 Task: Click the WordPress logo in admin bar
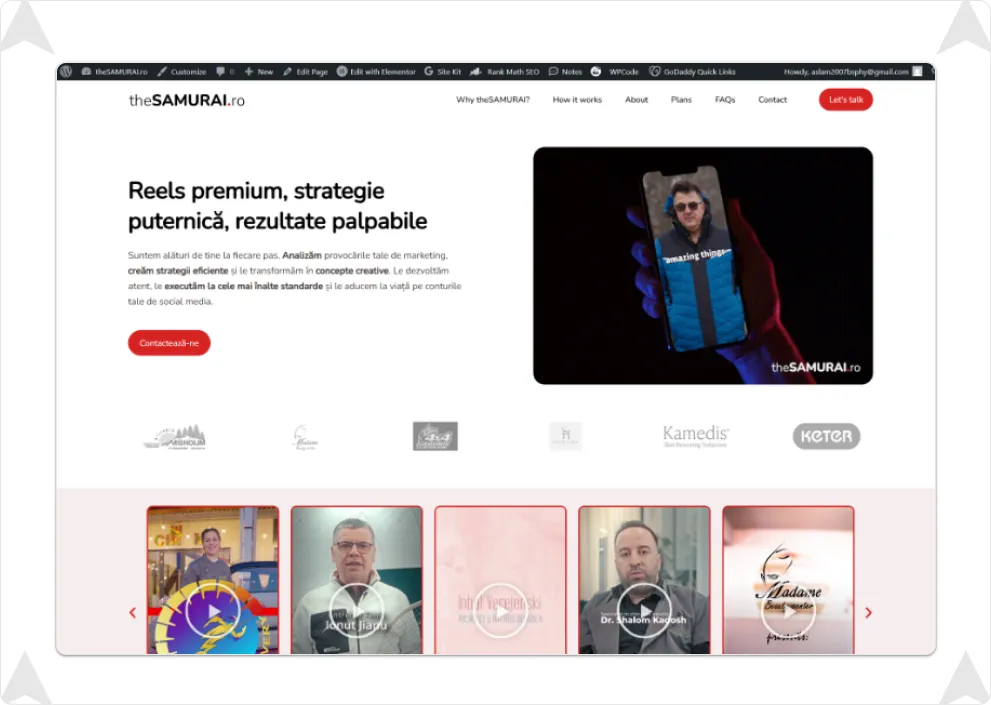(x=66, y=72)
